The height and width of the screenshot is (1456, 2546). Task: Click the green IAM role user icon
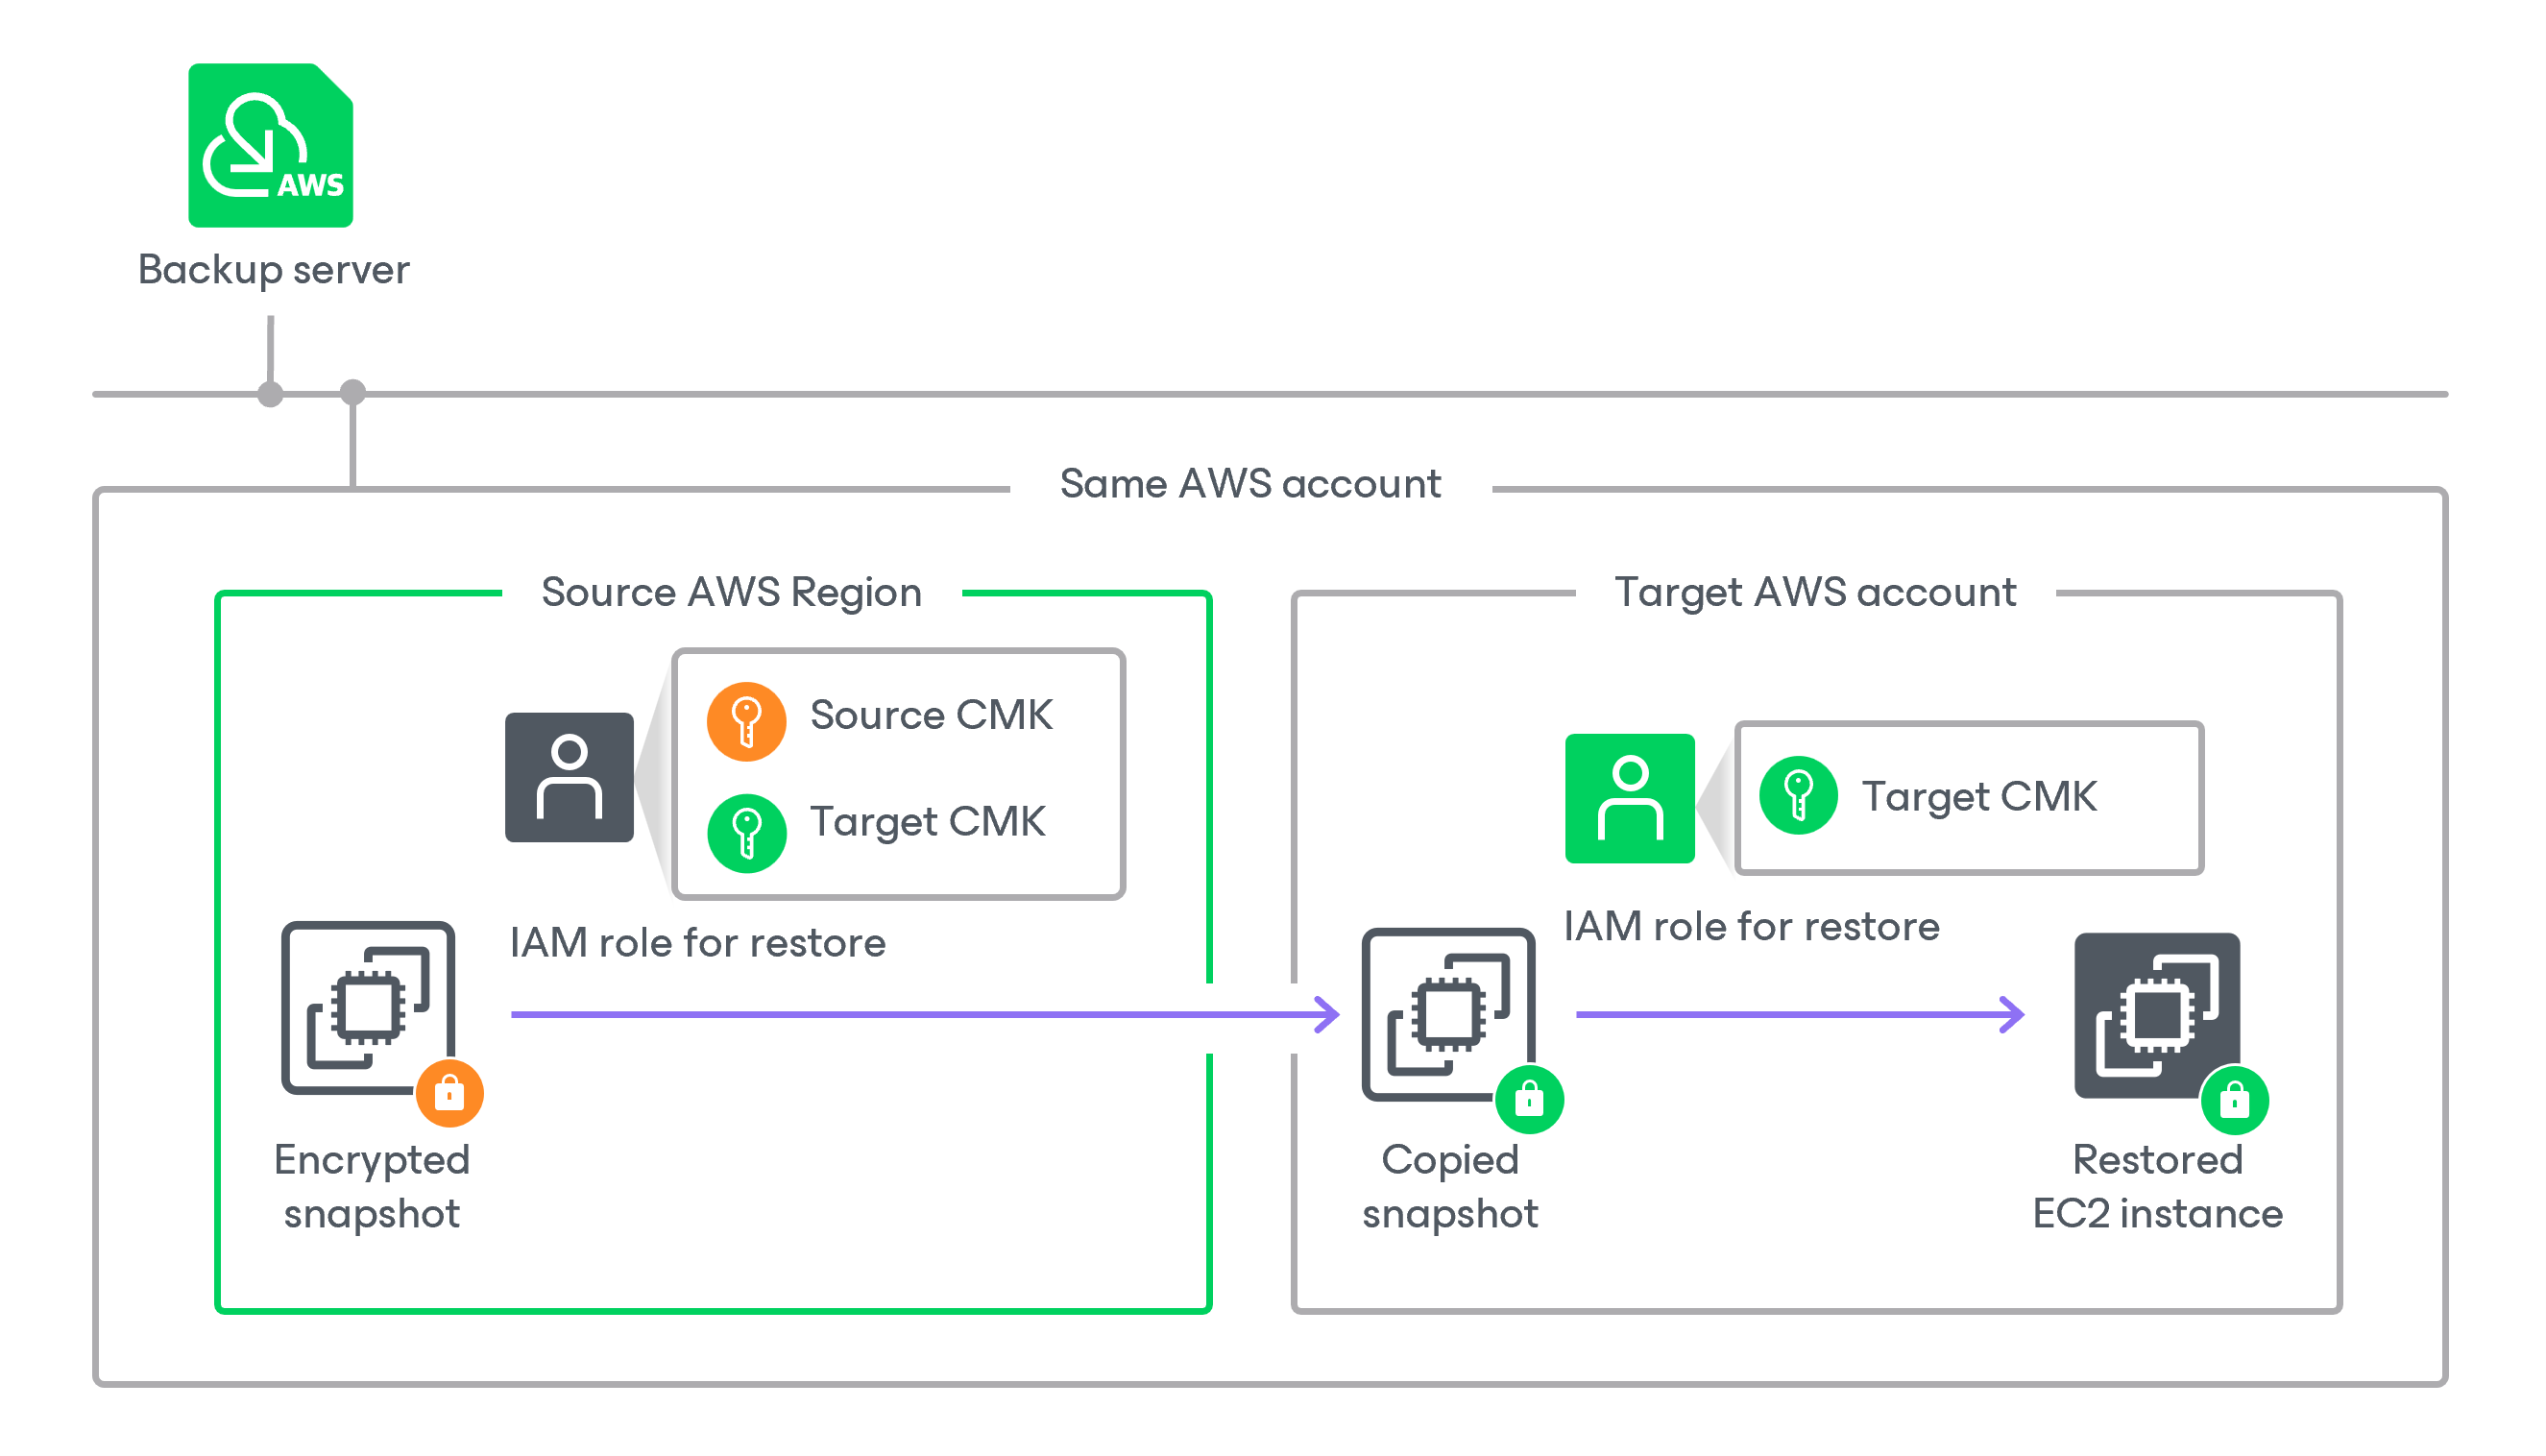(x=1629, y=798)
